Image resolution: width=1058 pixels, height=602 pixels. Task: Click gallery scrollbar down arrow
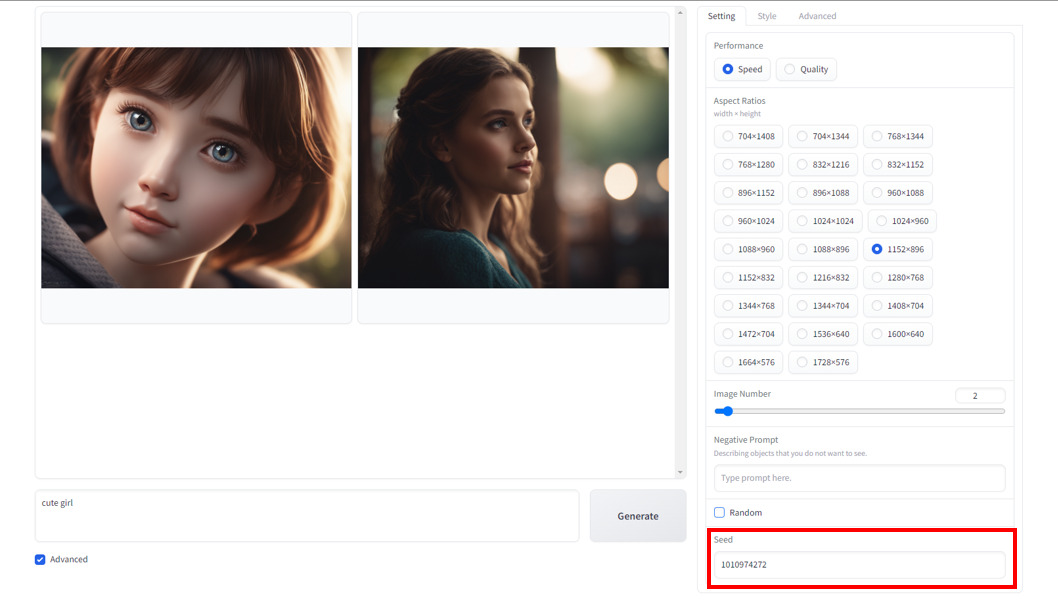pos(680,472)
